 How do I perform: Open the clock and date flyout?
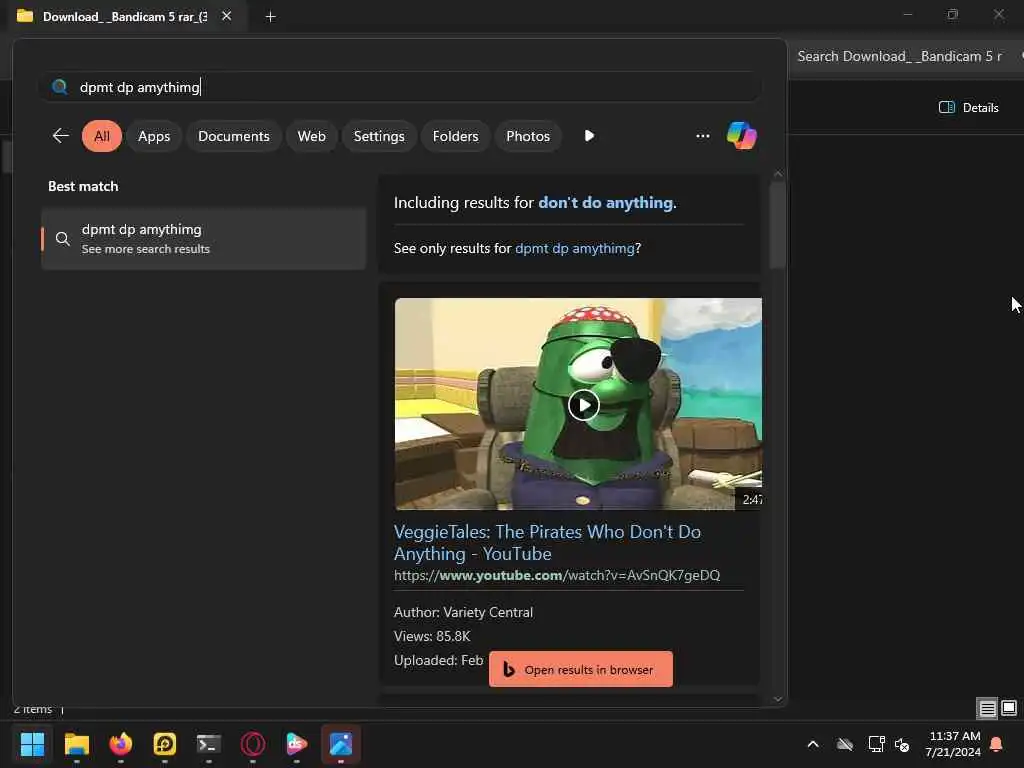953,744
